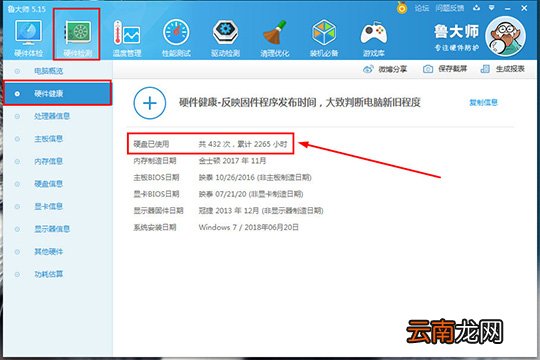This screenshot has width=540, height=360.
Task: Select 其他硬件 in sidebar
Action: [57, 252]
